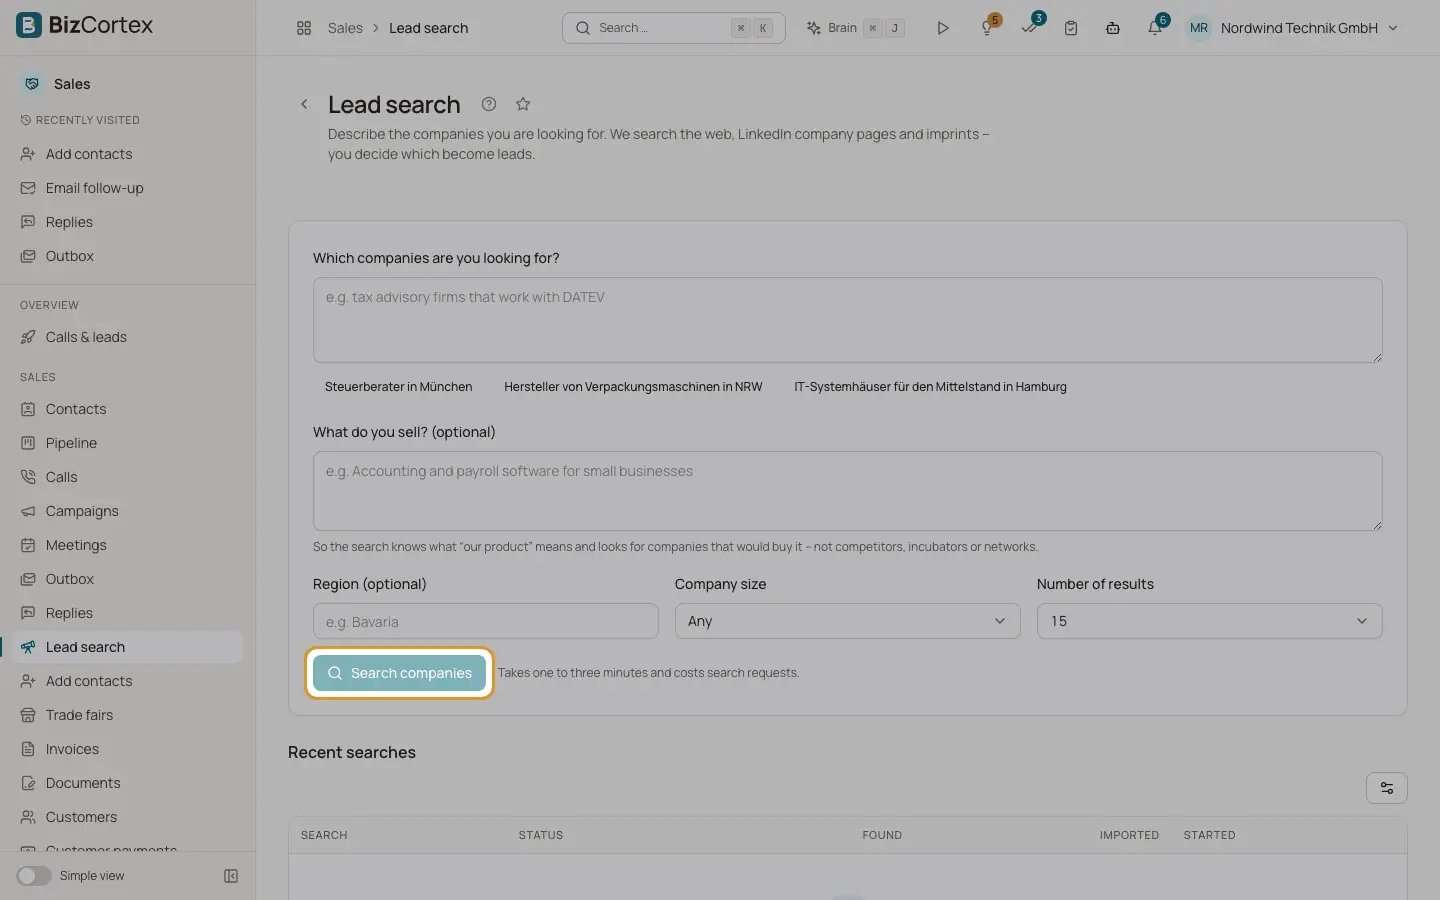1440x900 pixels.
Task: Open the lightbulb tips icon with badge 5
Action: tap(987, 28)
